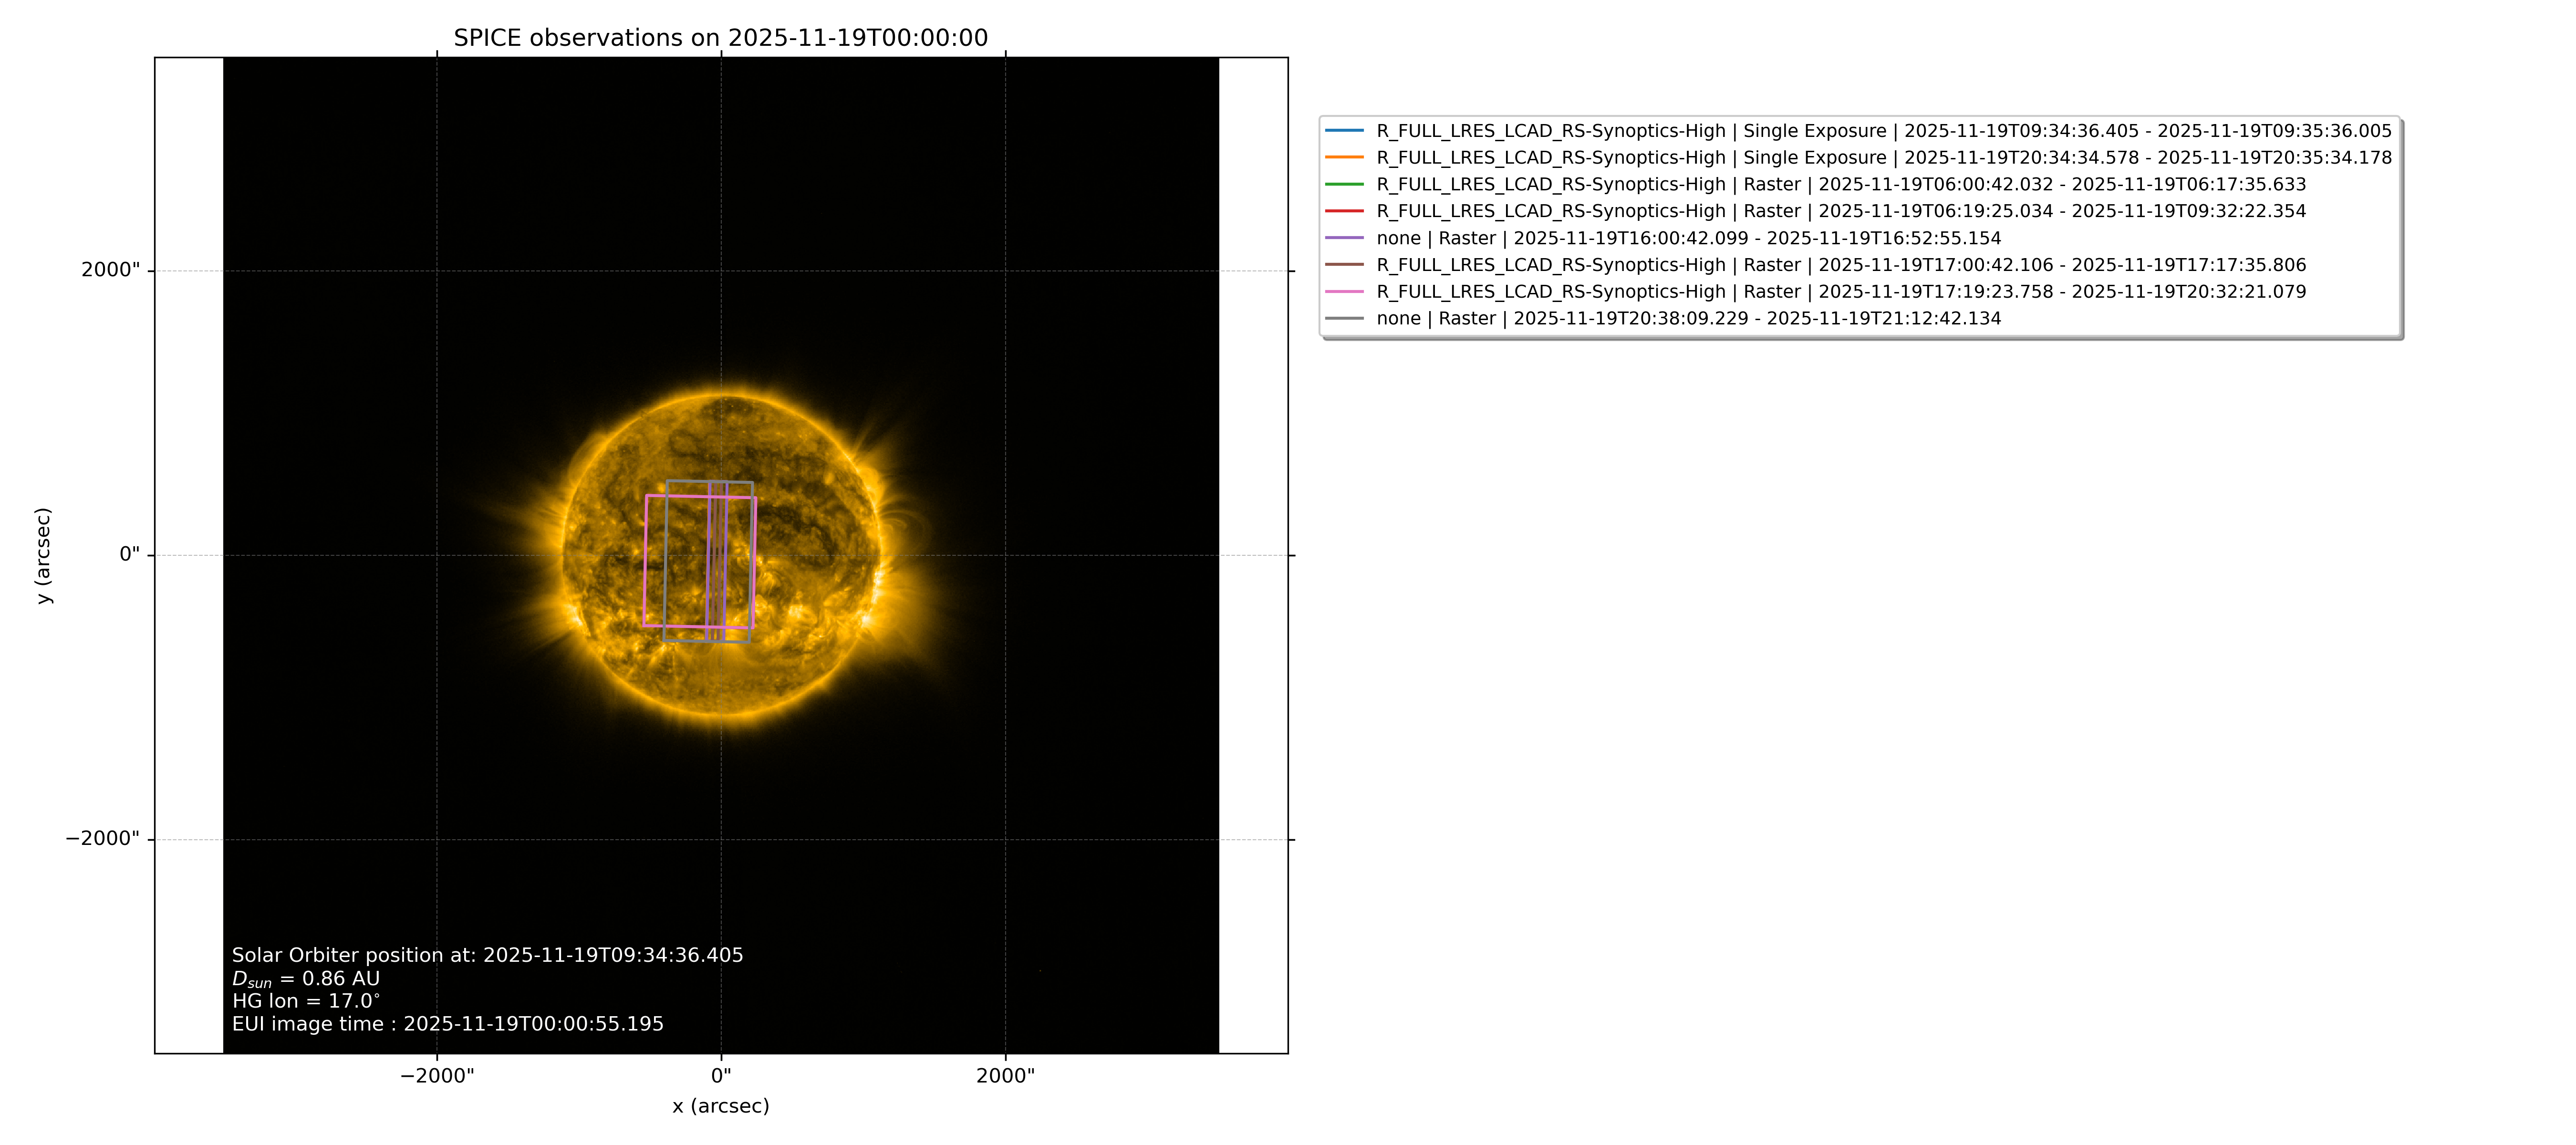This screenshot has width=2576, height=1145.
Task: Click the brown legend line swatch
Action: coord(1344,265)
